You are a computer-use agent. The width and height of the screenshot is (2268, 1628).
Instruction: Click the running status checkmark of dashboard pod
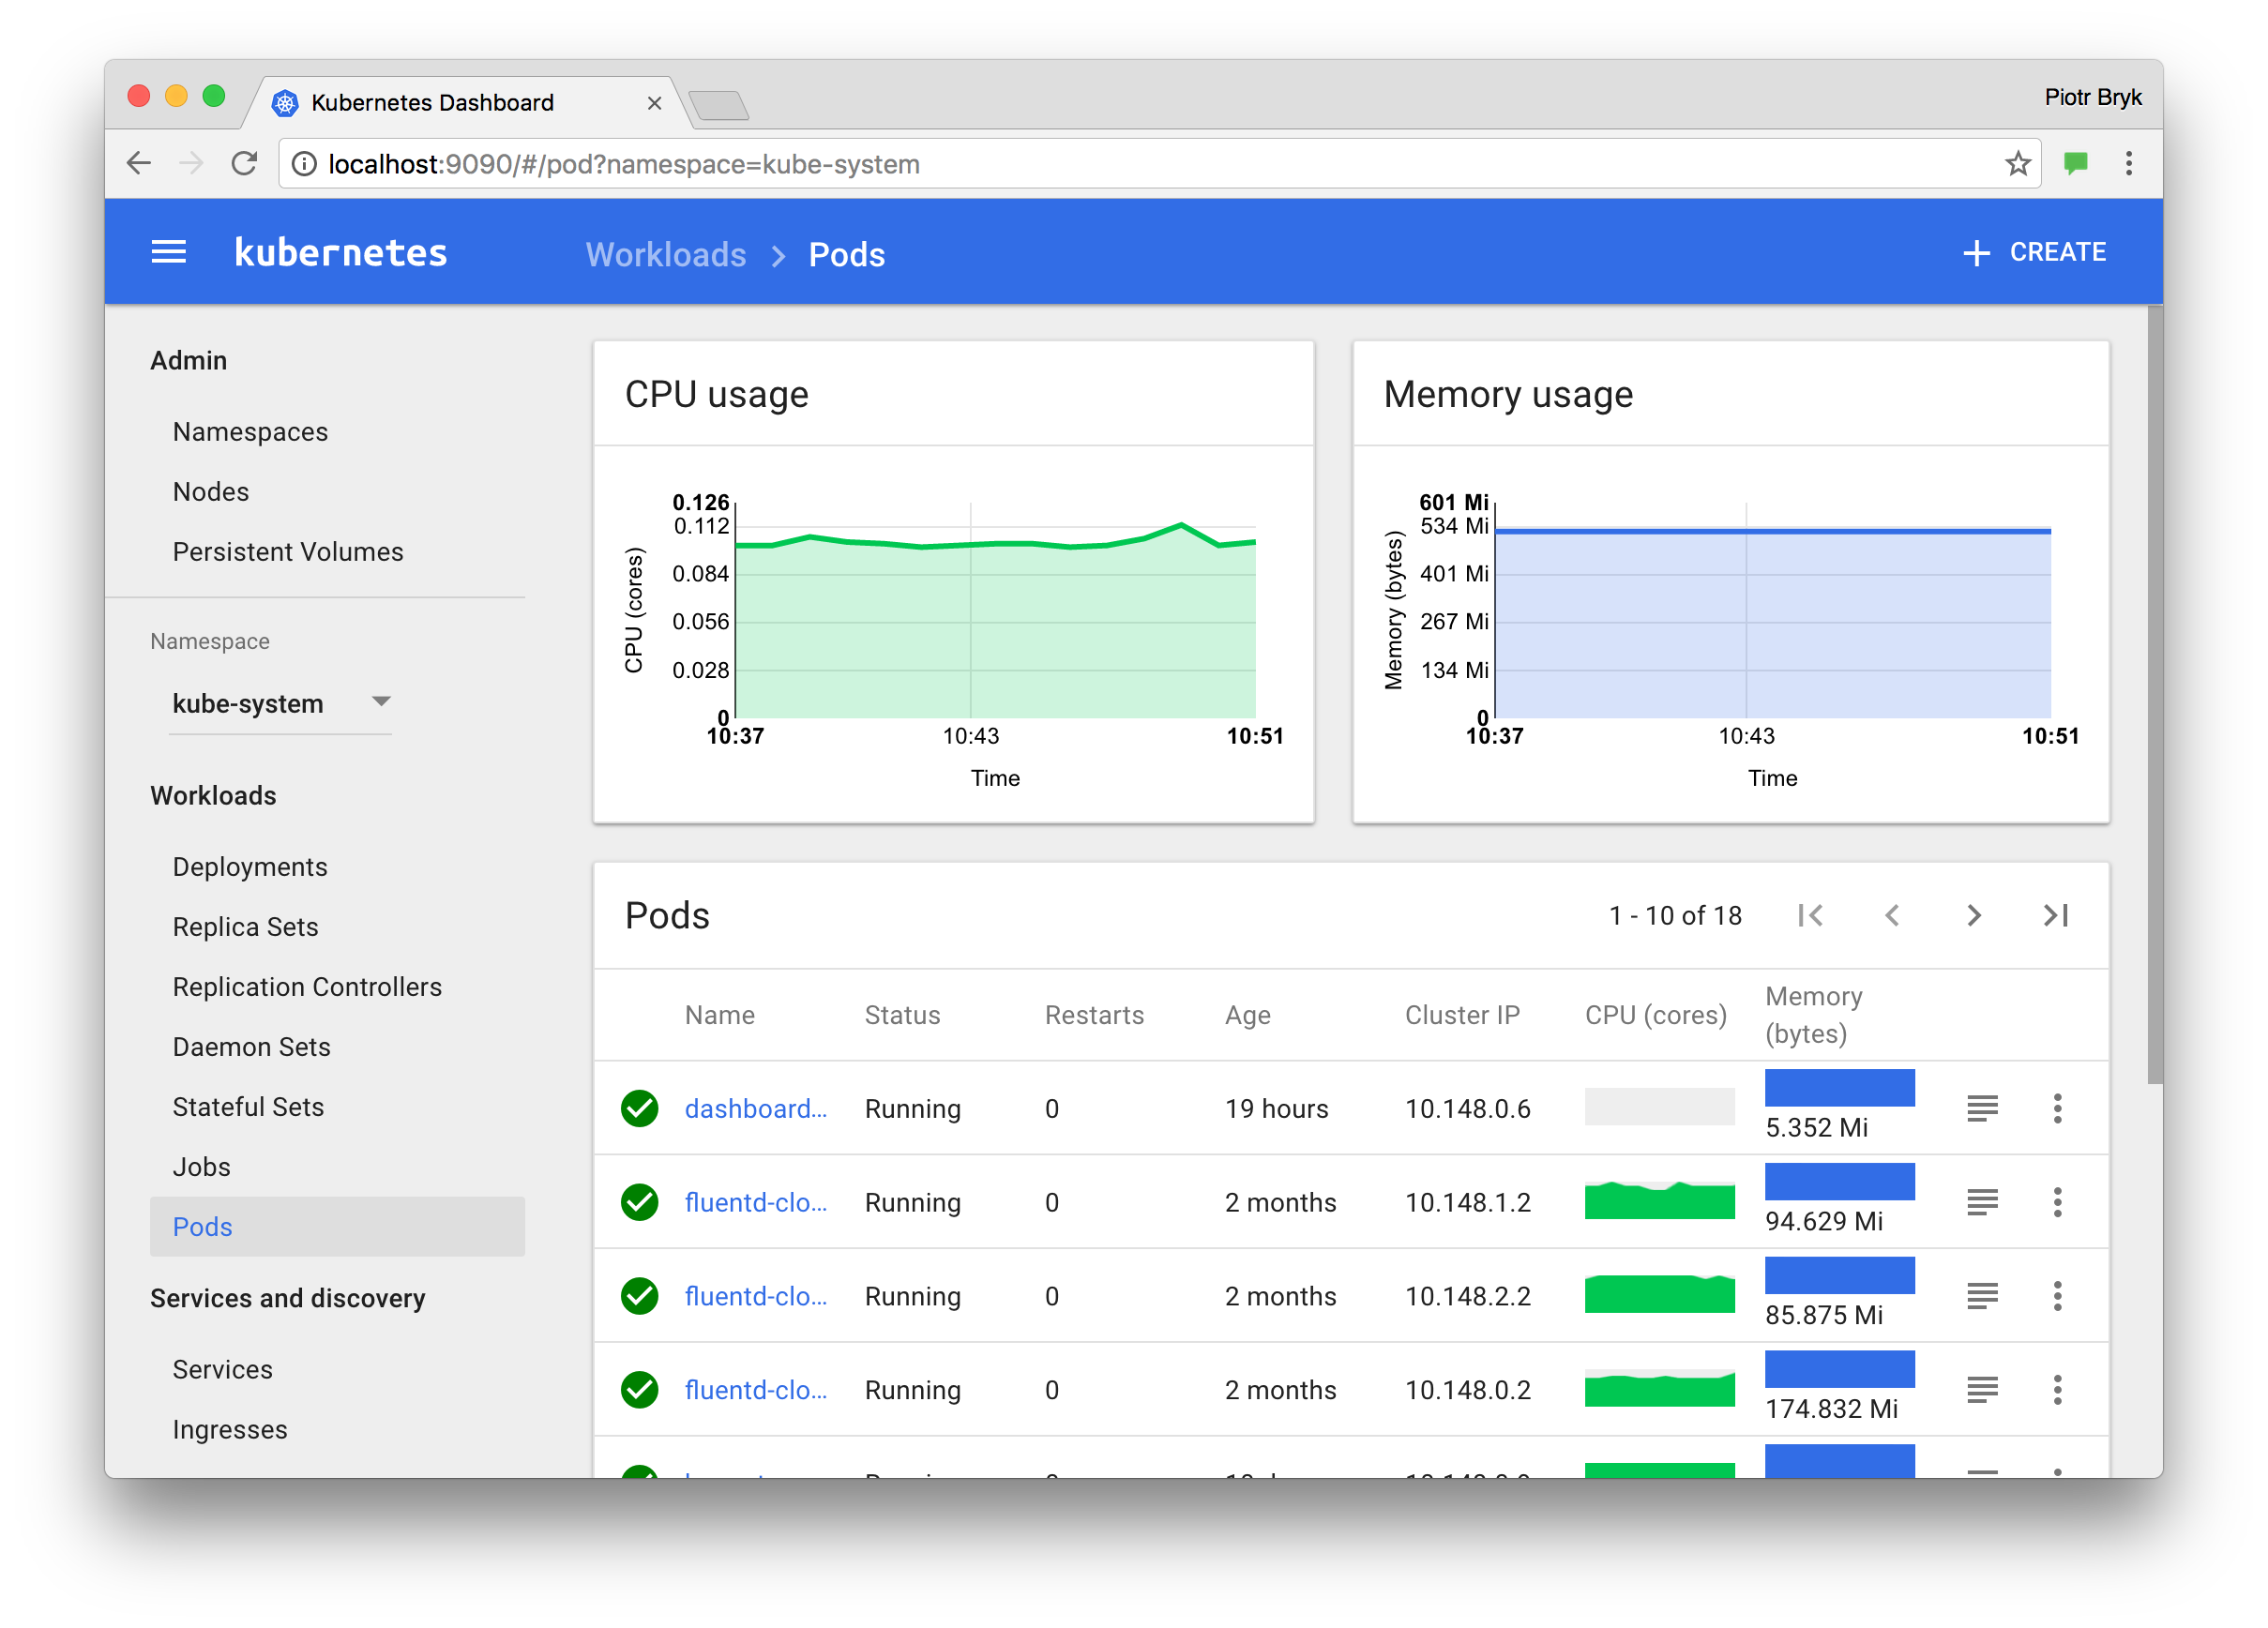pyautogui.click(x=639, y=1108)
